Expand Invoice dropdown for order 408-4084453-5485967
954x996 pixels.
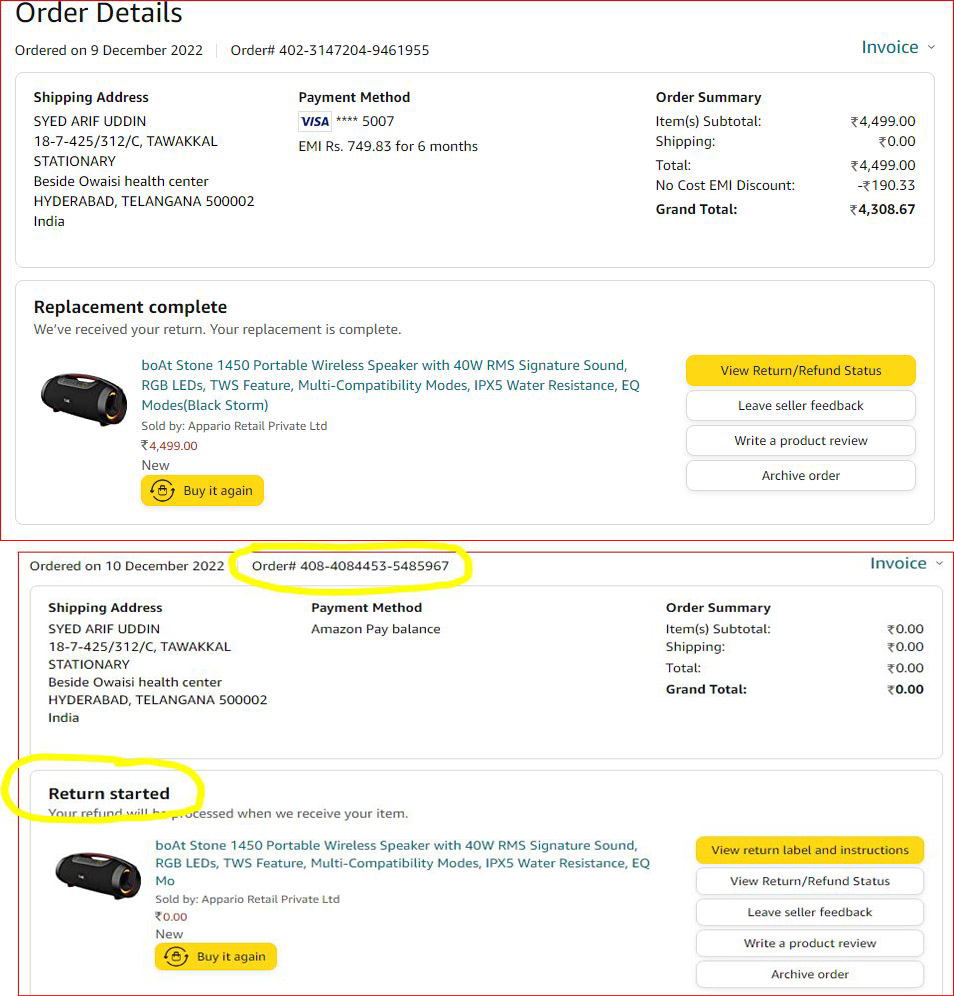pos(905,563)
